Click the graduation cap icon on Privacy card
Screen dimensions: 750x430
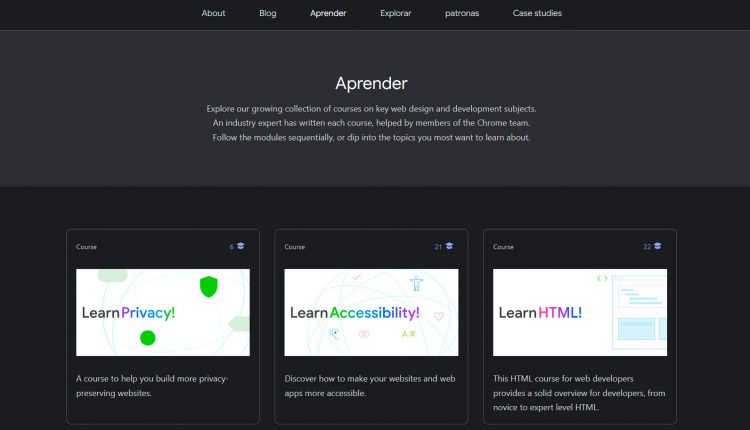[241, 246]
